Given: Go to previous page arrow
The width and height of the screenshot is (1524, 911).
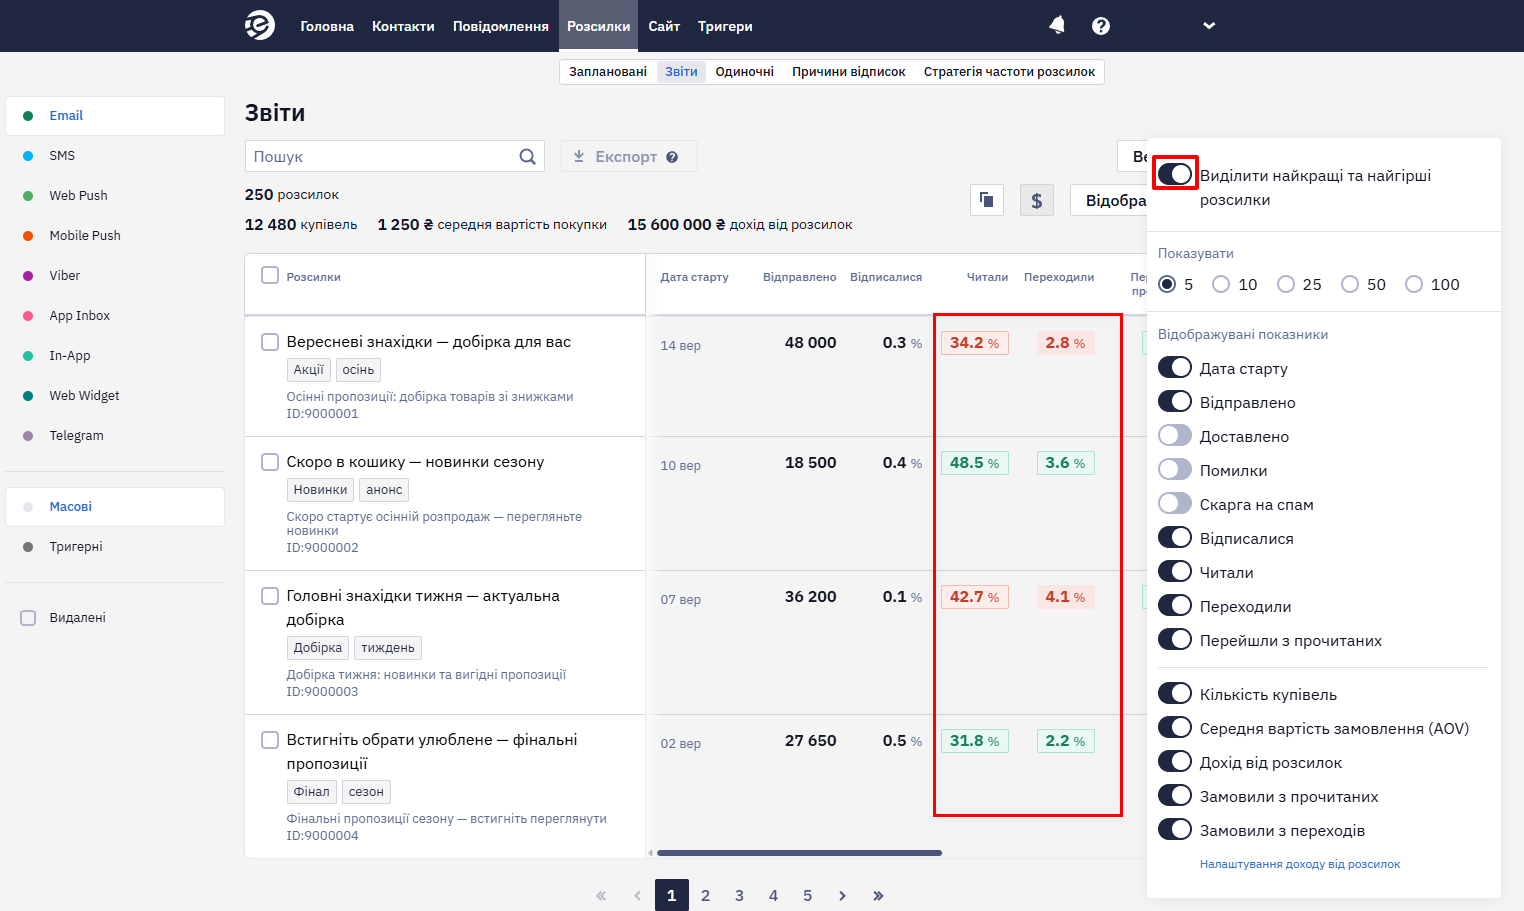Looking at the screenshot, I should 637,896.
